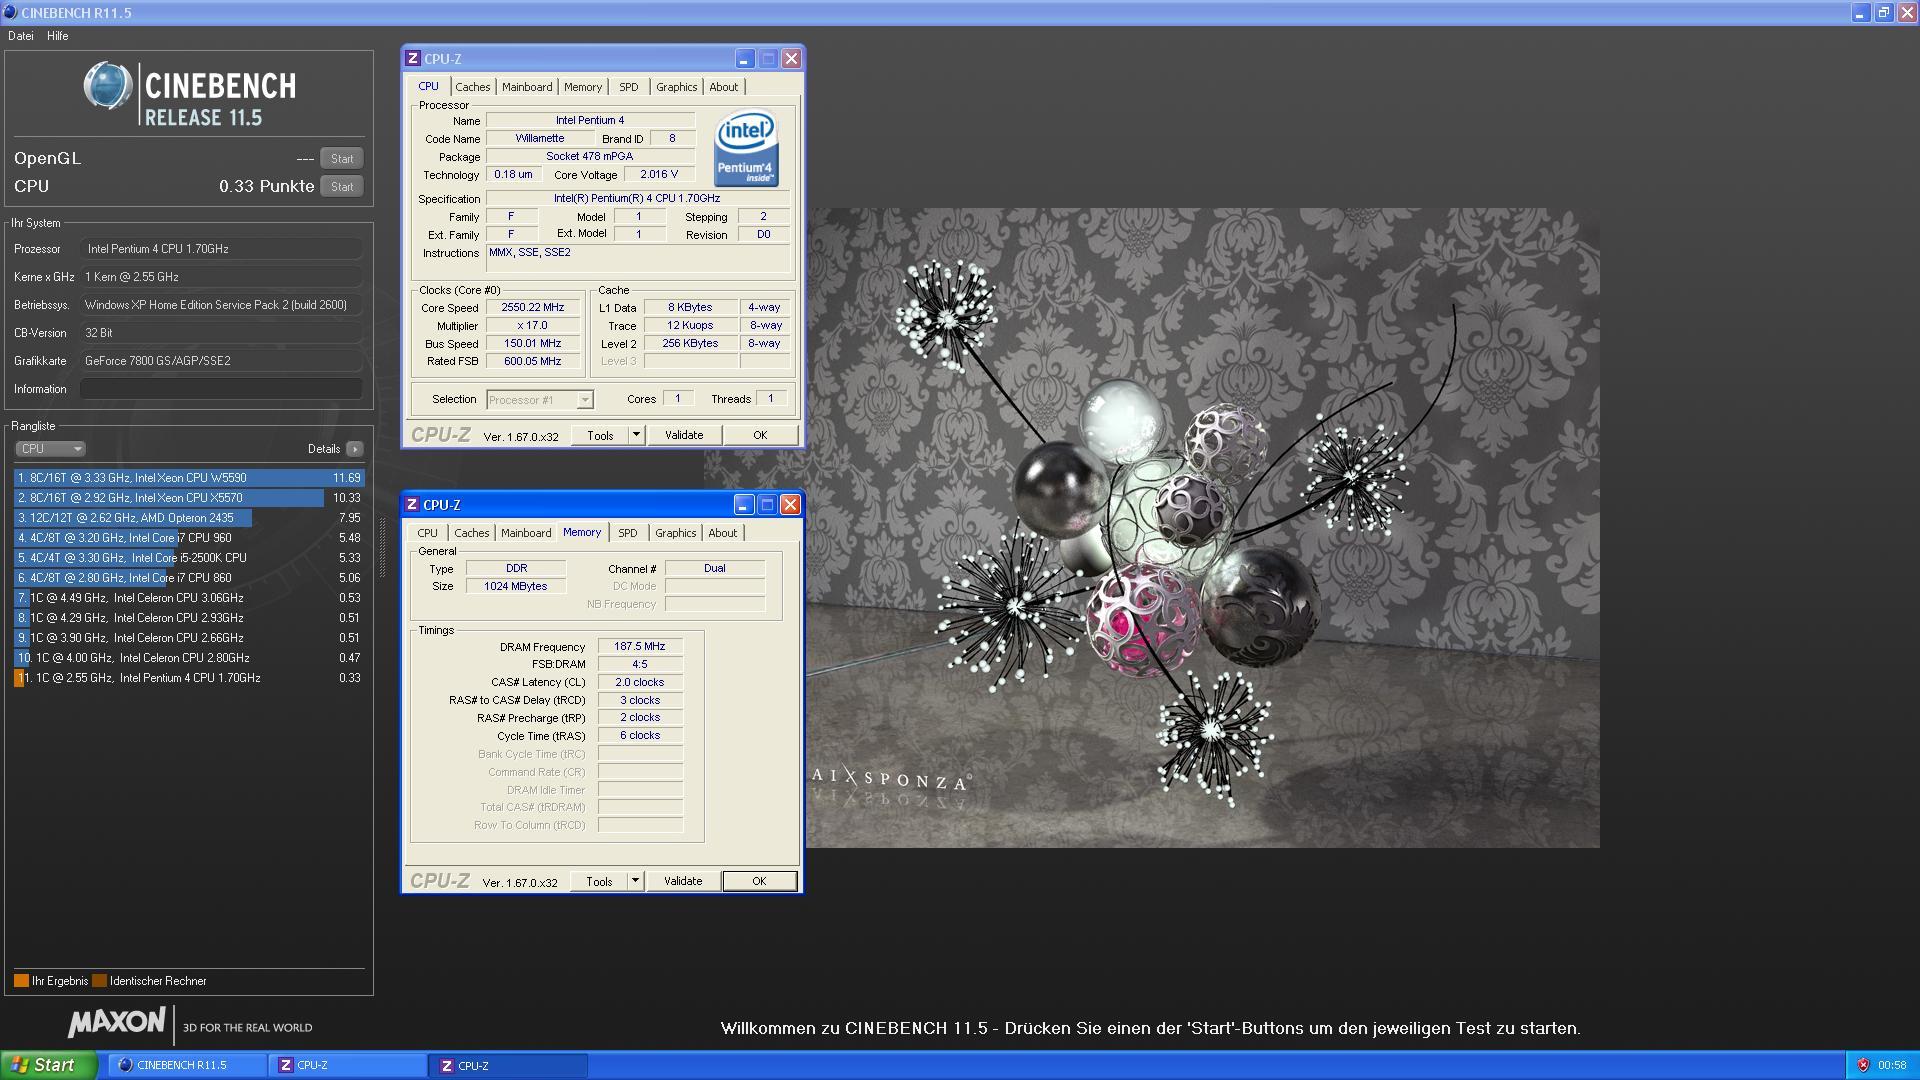Select ranking row Intel Celeron CPU 2.80GHz
The width and height of the screenshot is (1920, 1080).
(189, 658)
